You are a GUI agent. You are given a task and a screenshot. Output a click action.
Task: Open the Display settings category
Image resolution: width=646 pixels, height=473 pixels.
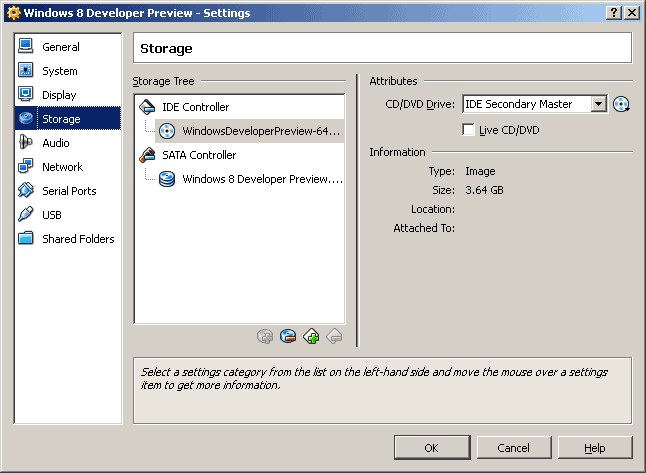(x=68, y=95)
